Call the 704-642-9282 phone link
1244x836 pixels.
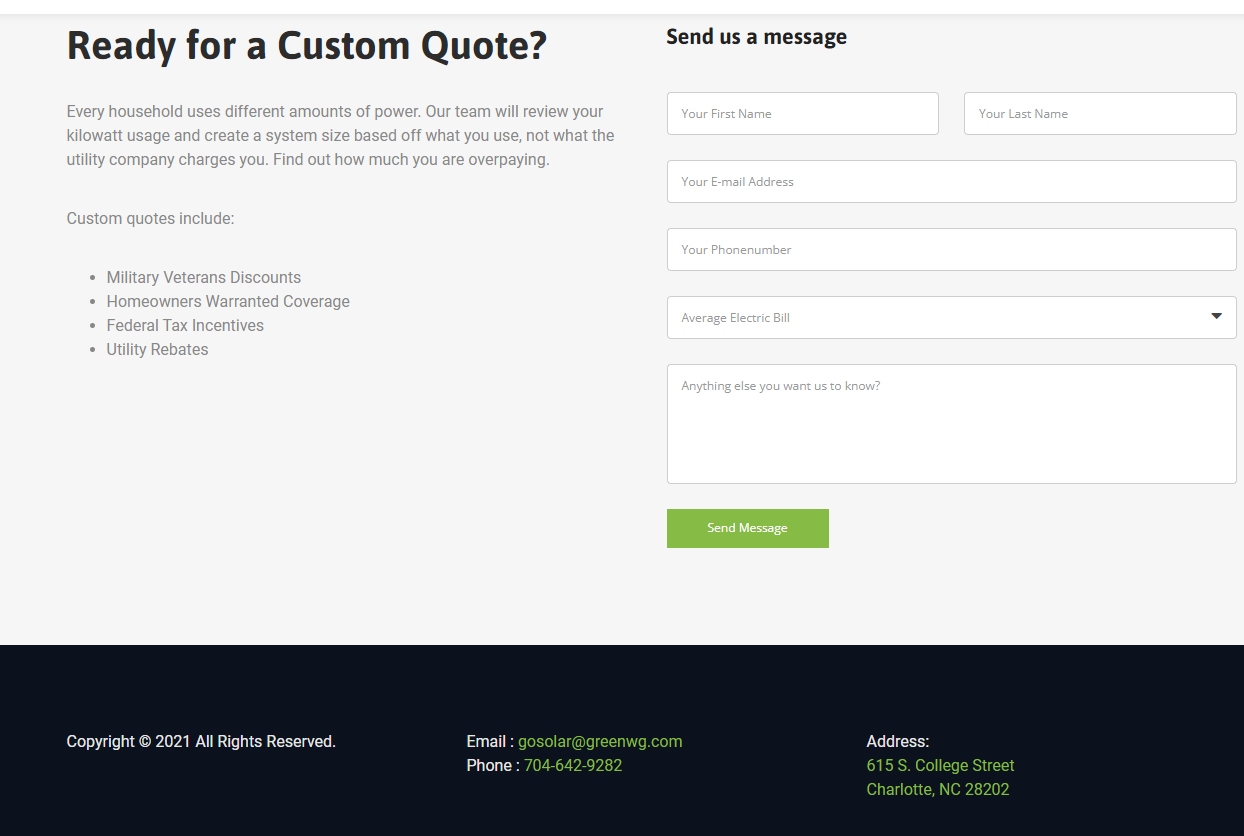573,766
